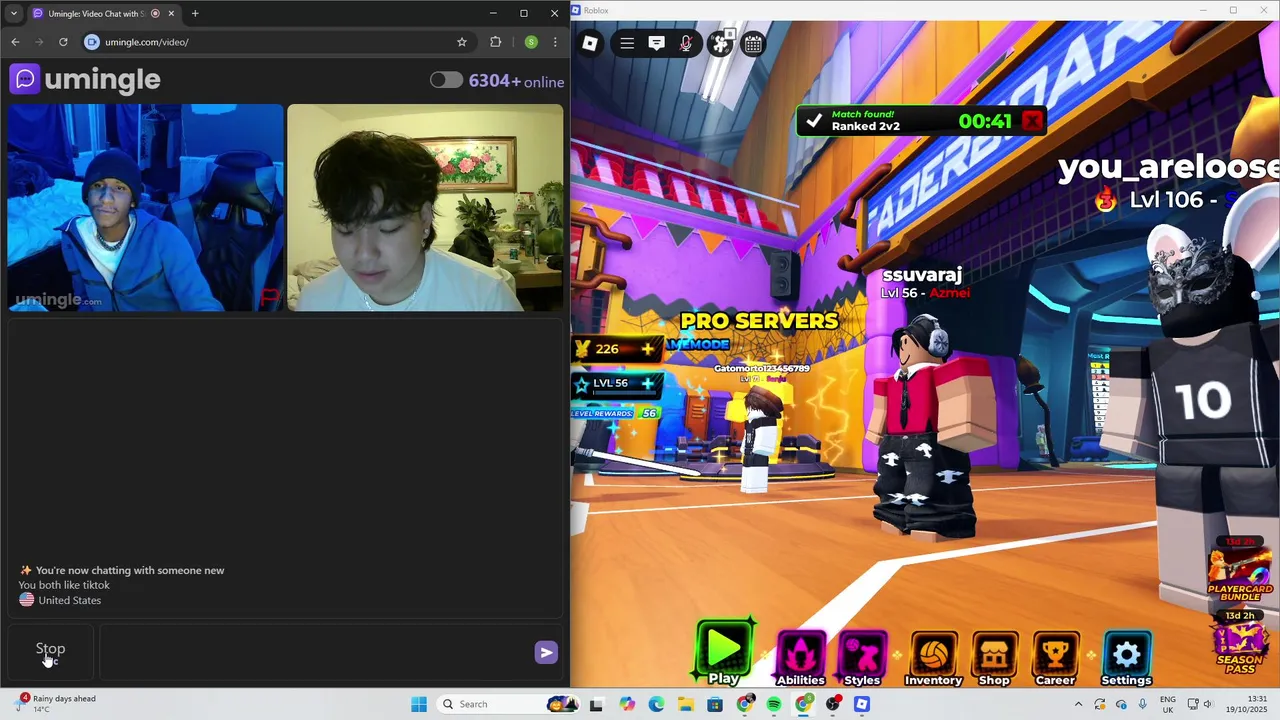Open the Season Pass offer
Image resolution: width=1280 pixels, height=720 pixels.
(x=1240, y=645)
